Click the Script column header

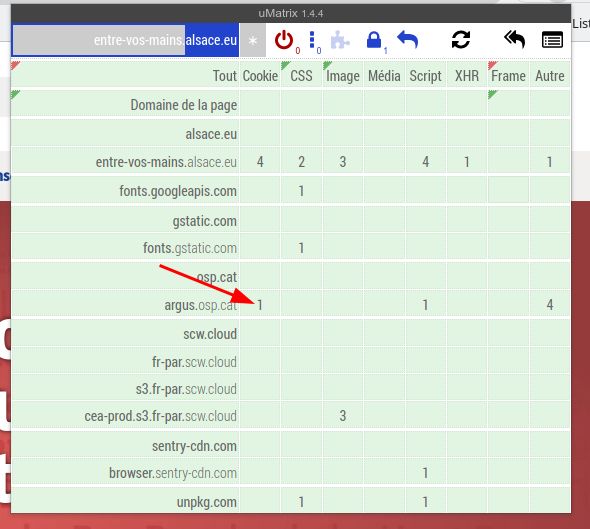pos(426,76)
